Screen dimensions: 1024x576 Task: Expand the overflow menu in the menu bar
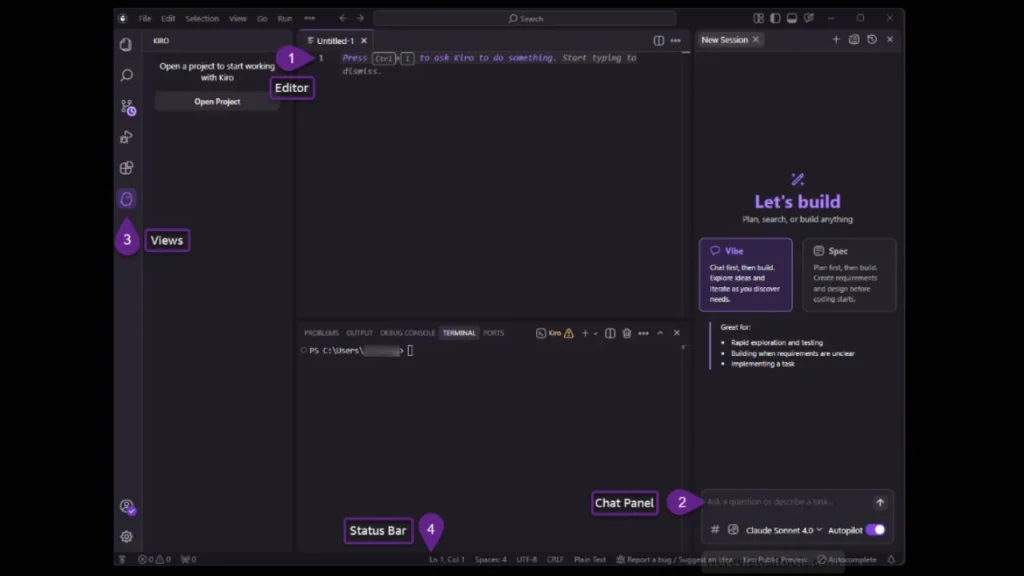click(x=310, y=18)
